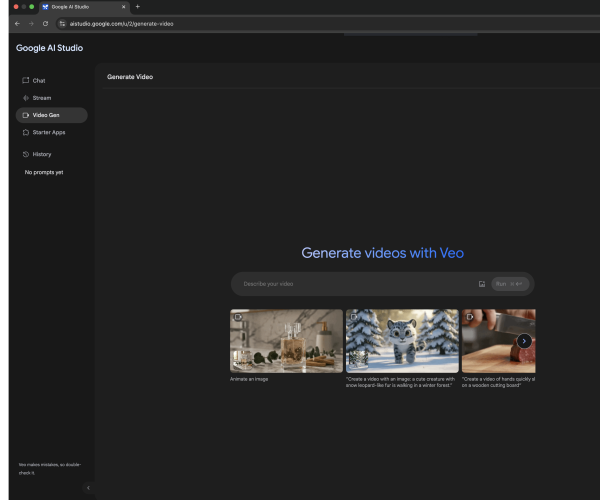The height and width of the screenshot is (500, 600).
Task: Click the Veo makes mistakes disclaimer text
Action: (50, 469)
